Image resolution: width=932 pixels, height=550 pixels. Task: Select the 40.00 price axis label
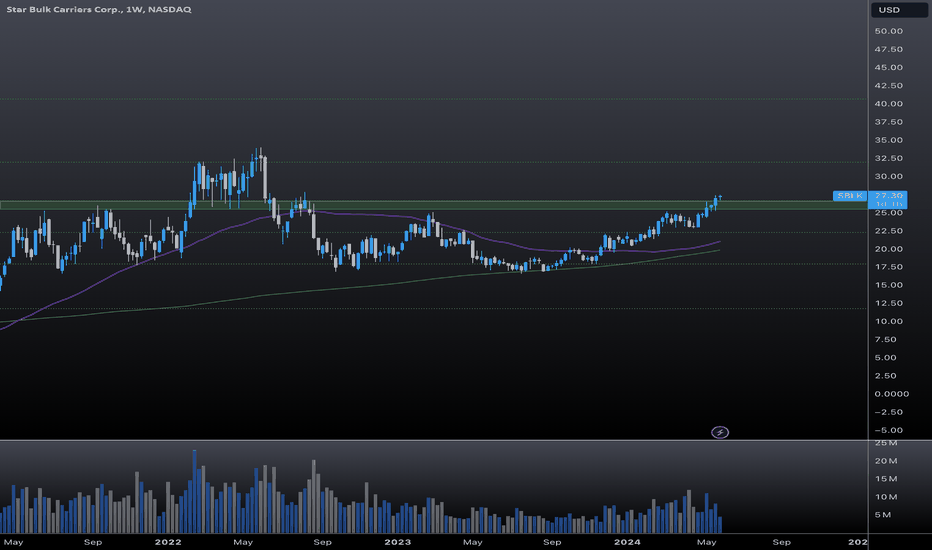[x=888, y=103]
